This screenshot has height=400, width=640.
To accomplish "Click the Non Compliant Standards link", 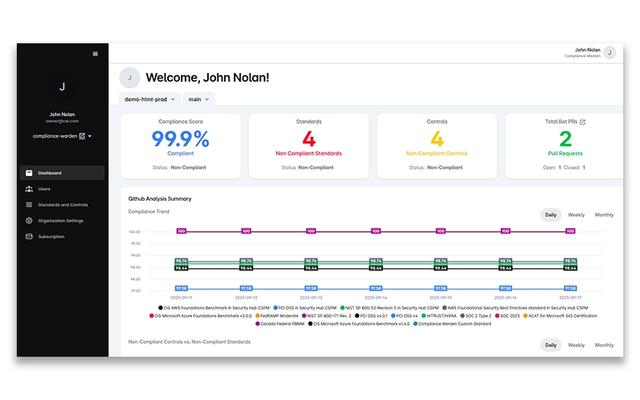I will point(309,154).
